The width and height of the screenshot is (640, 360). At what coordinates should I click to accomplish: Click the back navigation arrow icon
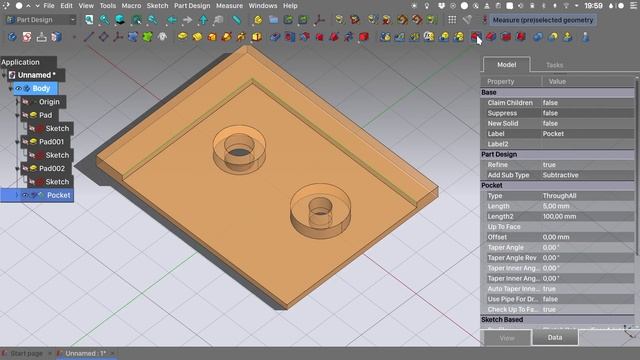tap(172, 20)
